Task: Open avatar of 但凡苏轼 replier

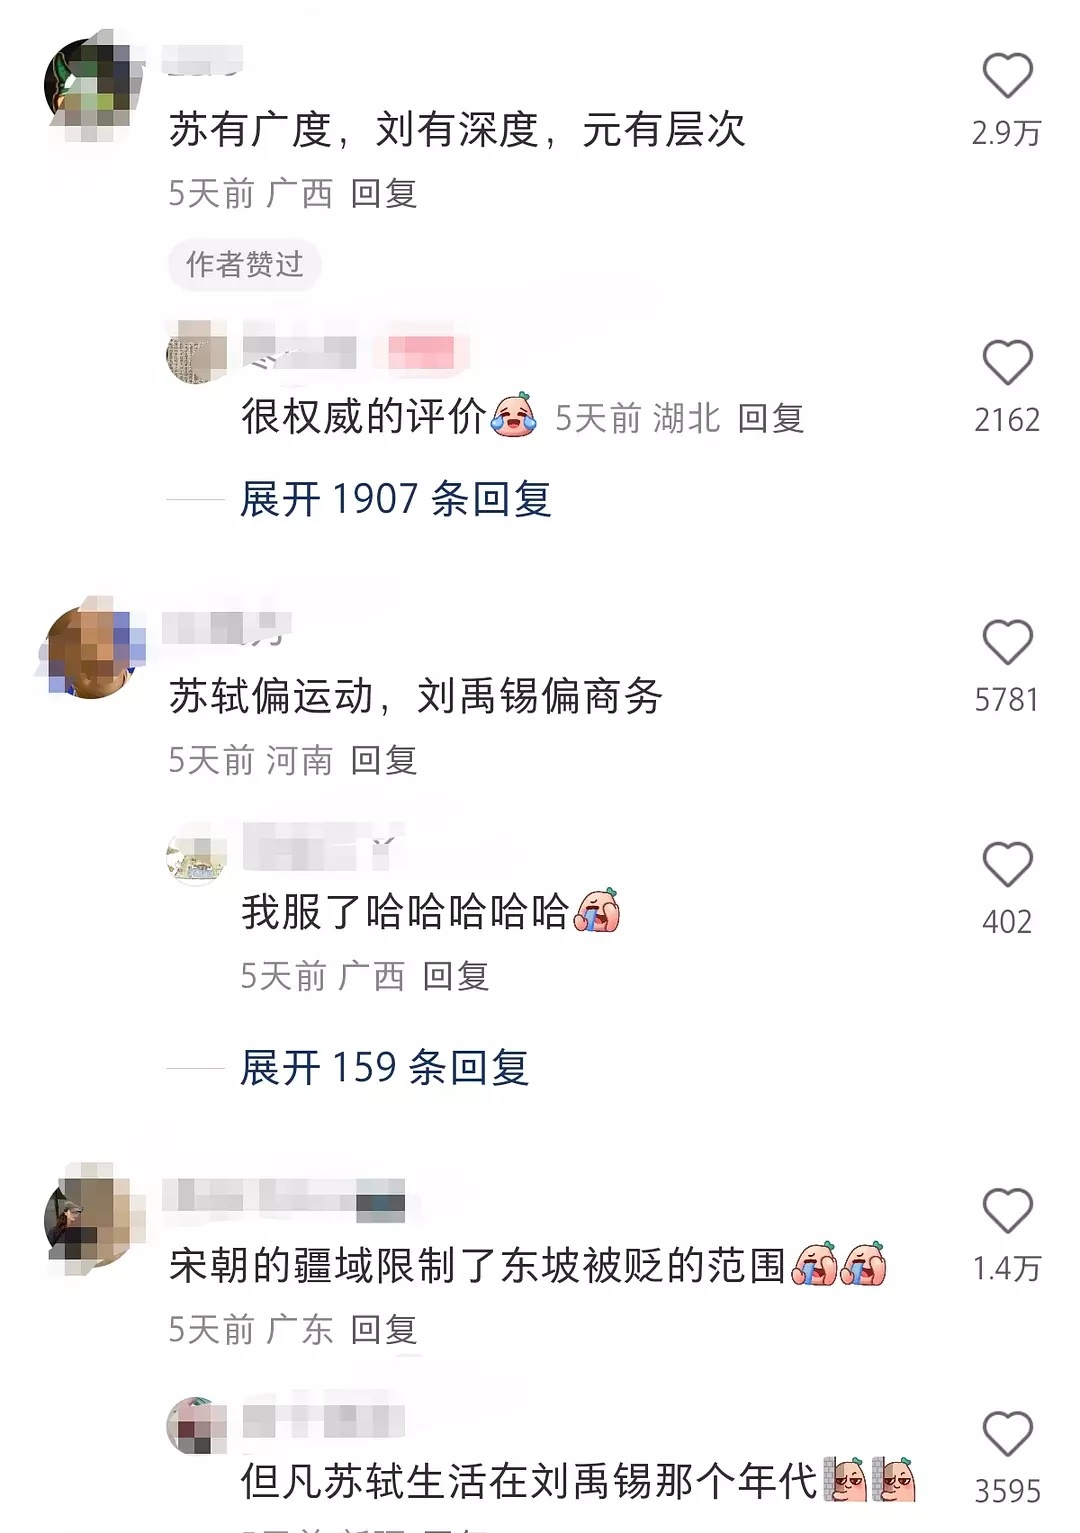Action: point(196,1426)
